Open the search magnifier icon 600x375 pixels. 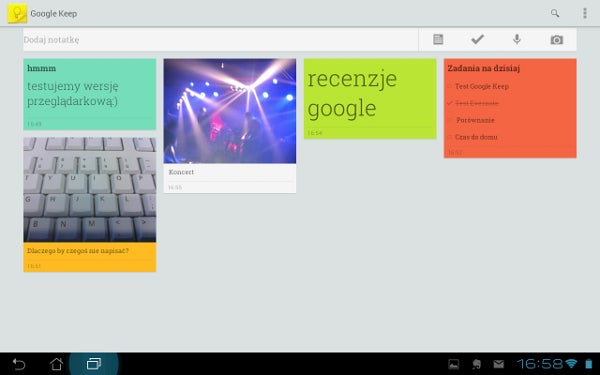point(555,13)
